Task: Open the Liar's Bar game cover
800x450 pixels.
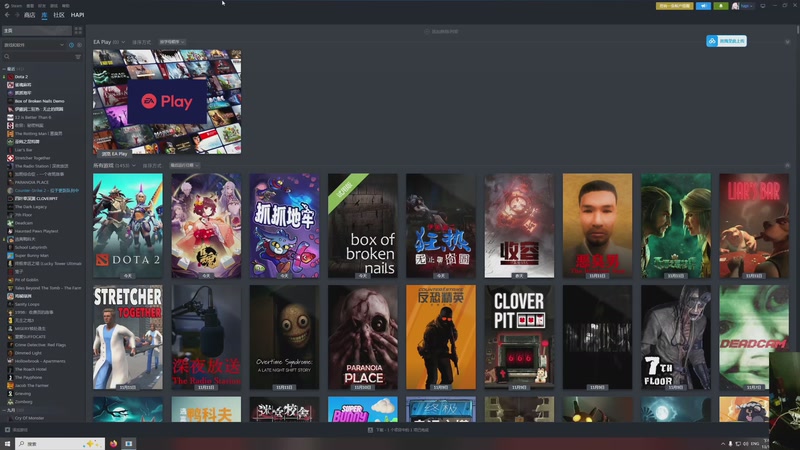Action: (754, 226)
